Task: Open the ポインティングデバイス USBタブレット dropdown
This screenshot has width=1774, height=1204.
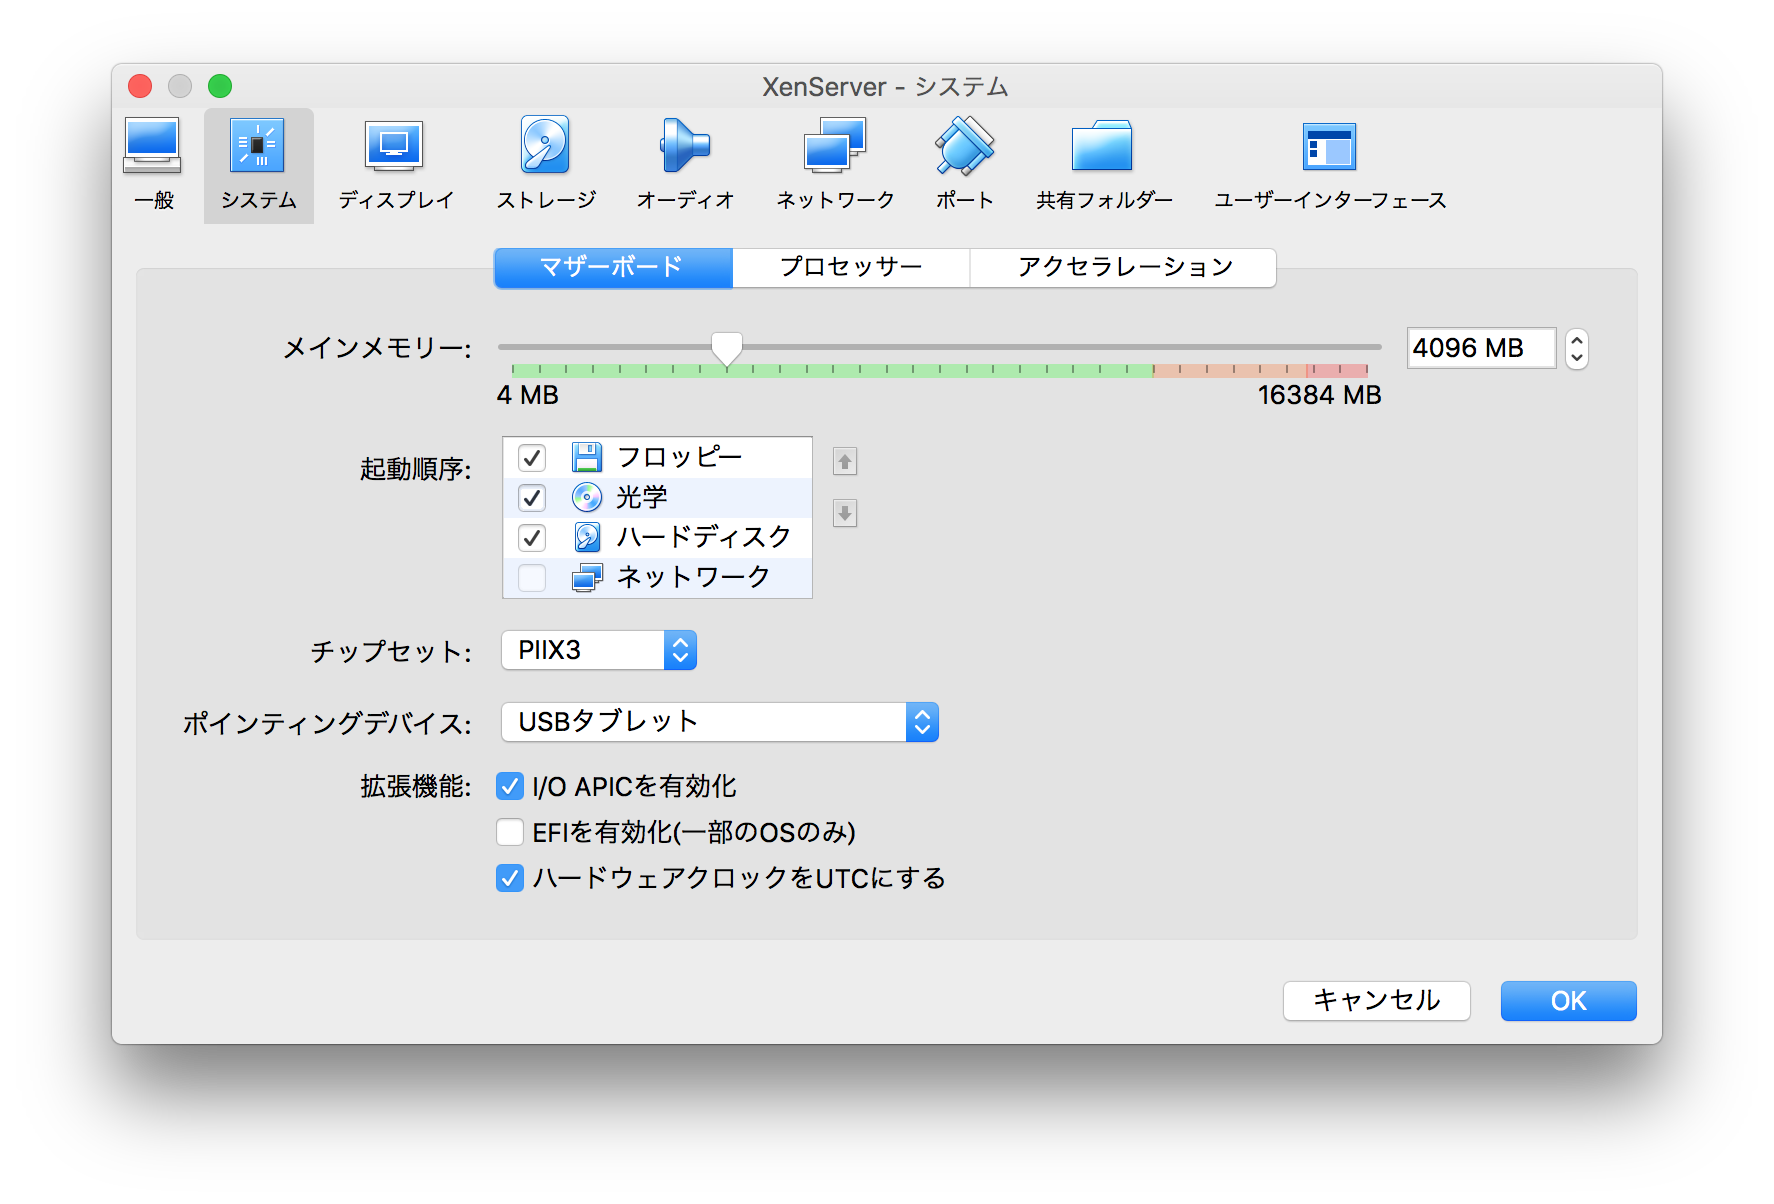Action: (720, 722)
